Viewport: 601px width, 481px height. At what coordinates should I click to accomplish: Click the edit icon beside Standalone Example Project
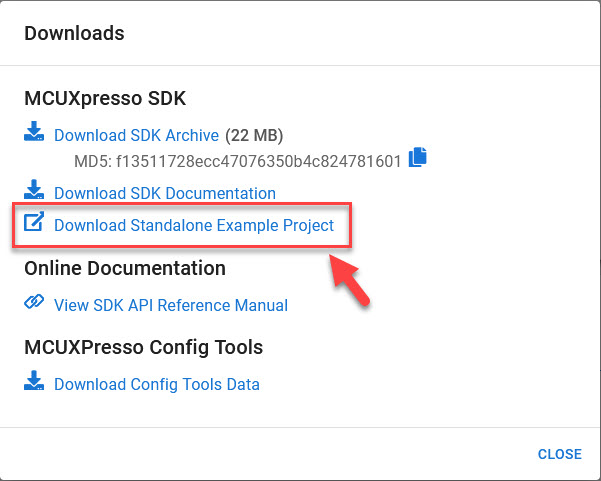coord(34,222)
